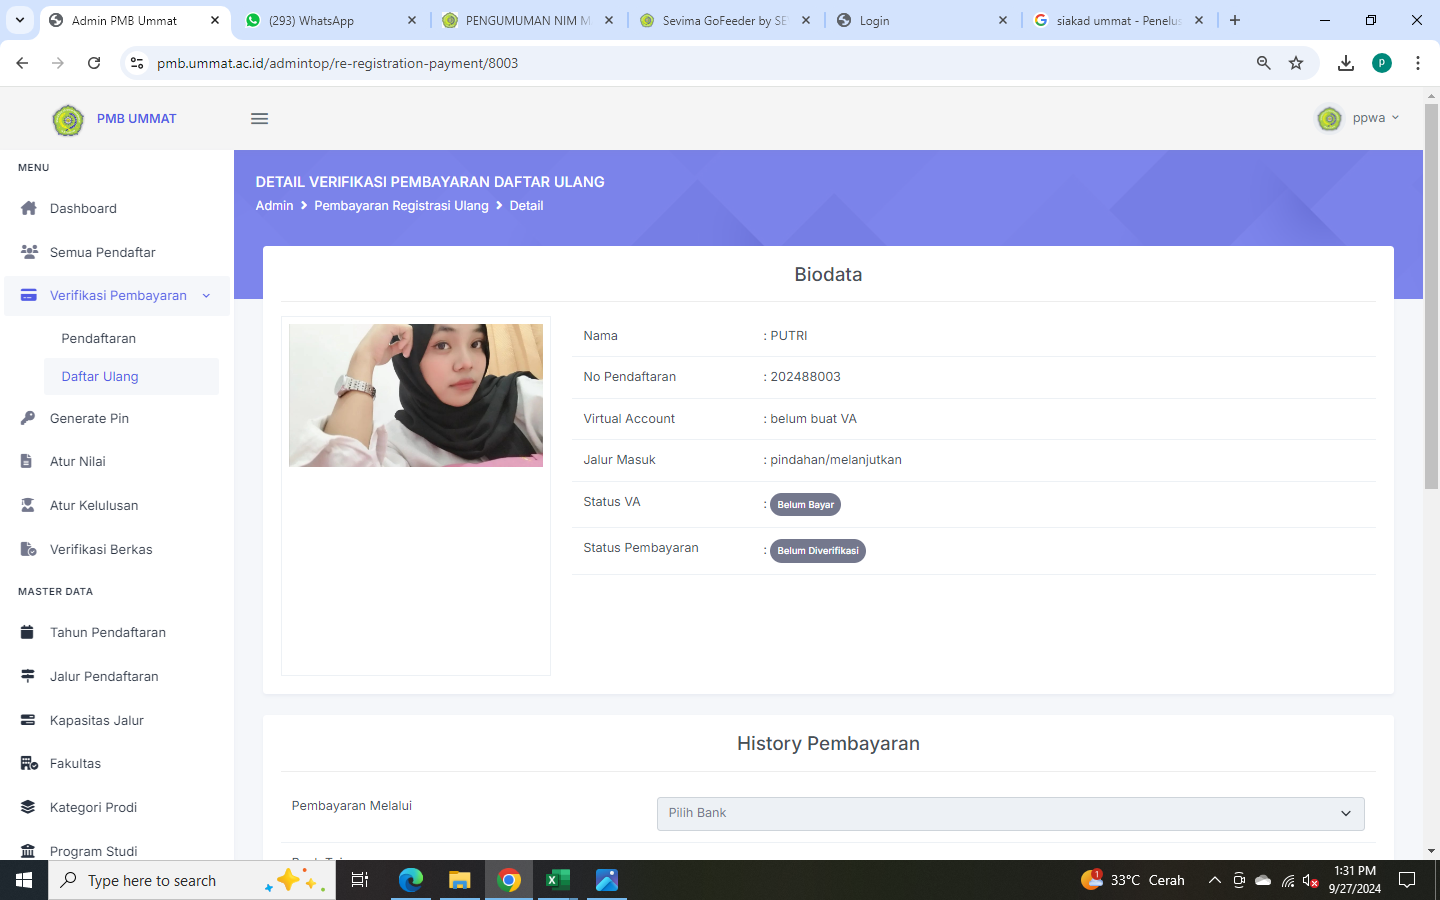
Task: Open Chrome downloads icon in toolbar
Action: 1346,63
